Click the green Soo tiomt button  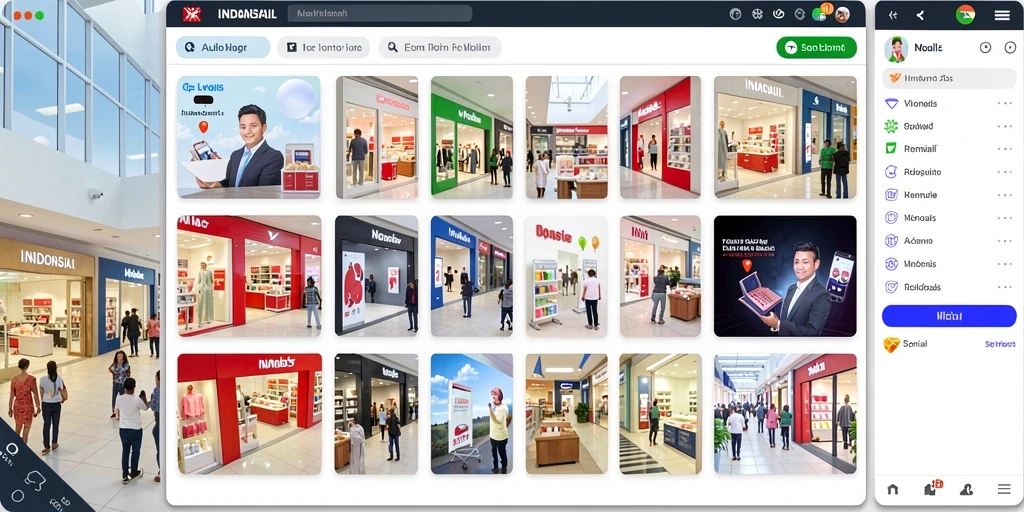point(816,48)
